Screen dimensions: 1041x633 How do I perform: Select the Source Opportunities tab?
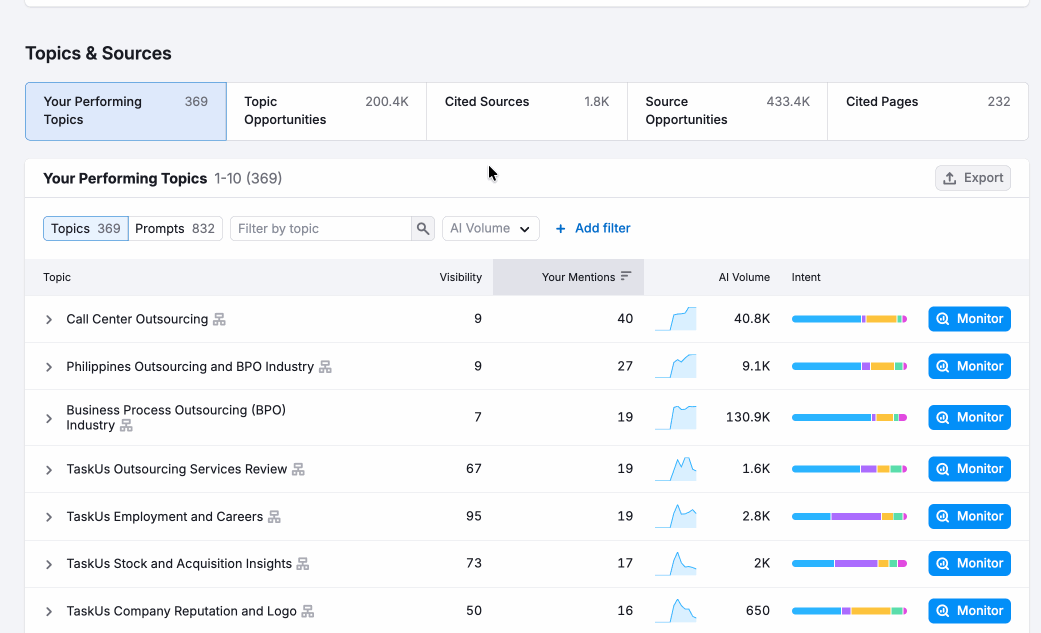coord(728,111)
